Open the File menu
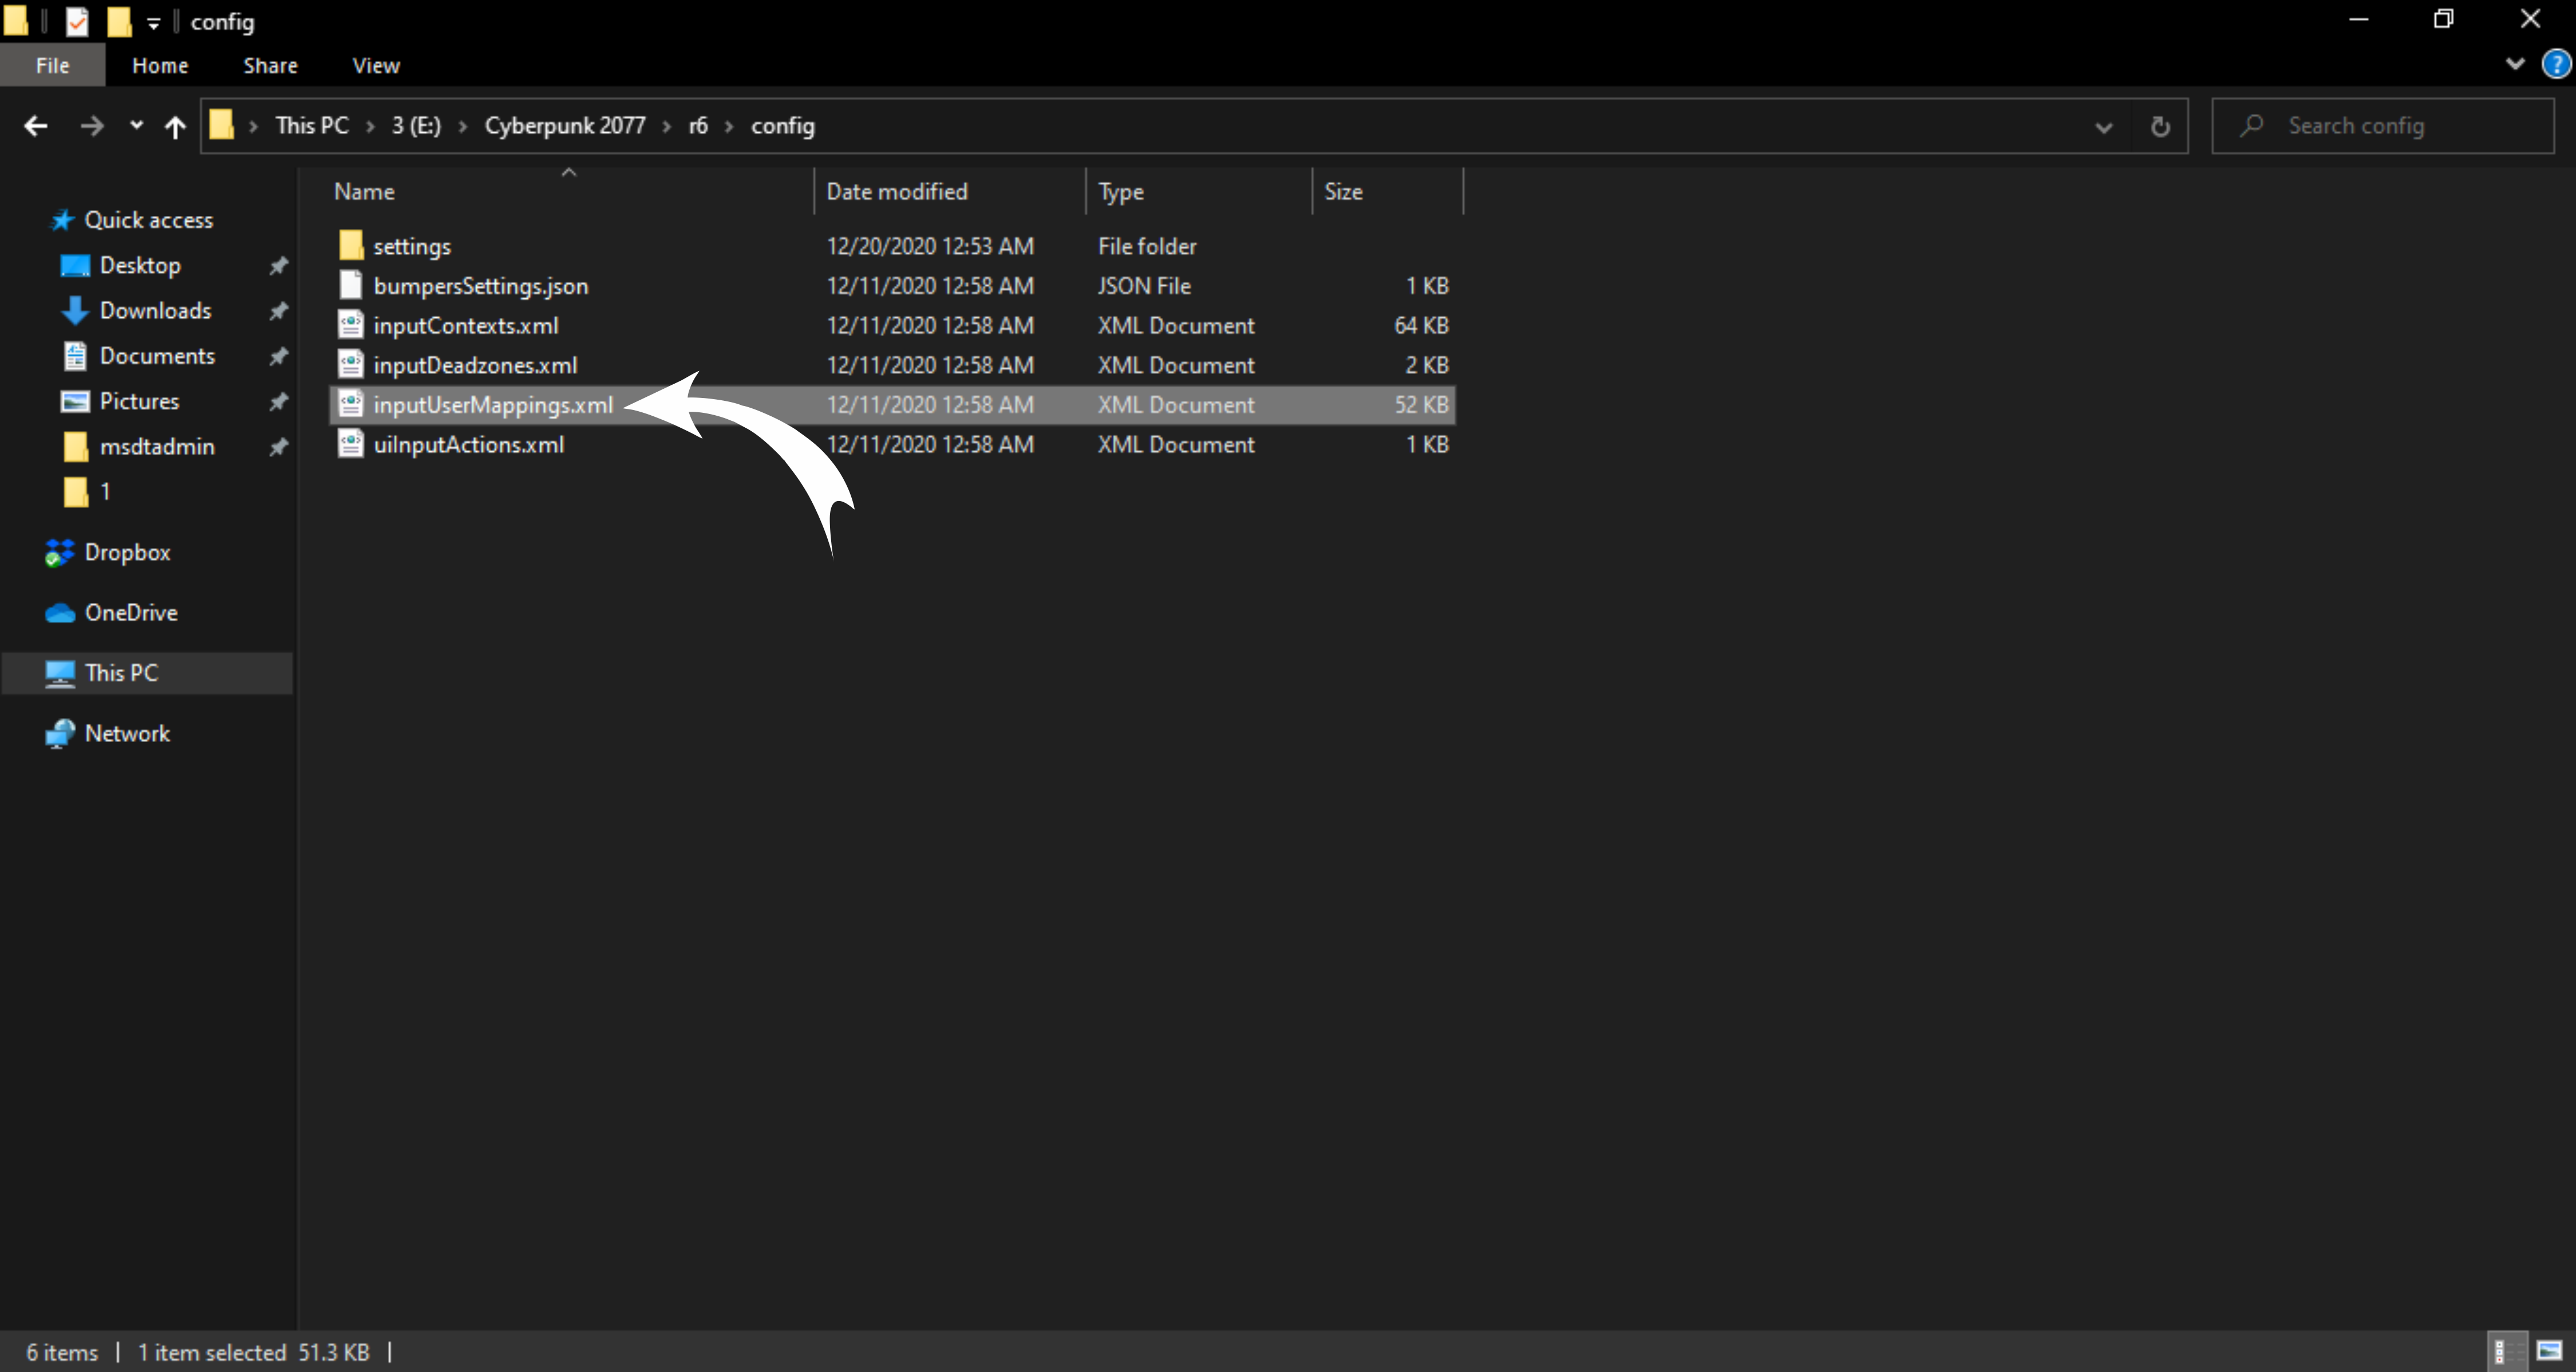2576x1372 pixels. [52, 65]
